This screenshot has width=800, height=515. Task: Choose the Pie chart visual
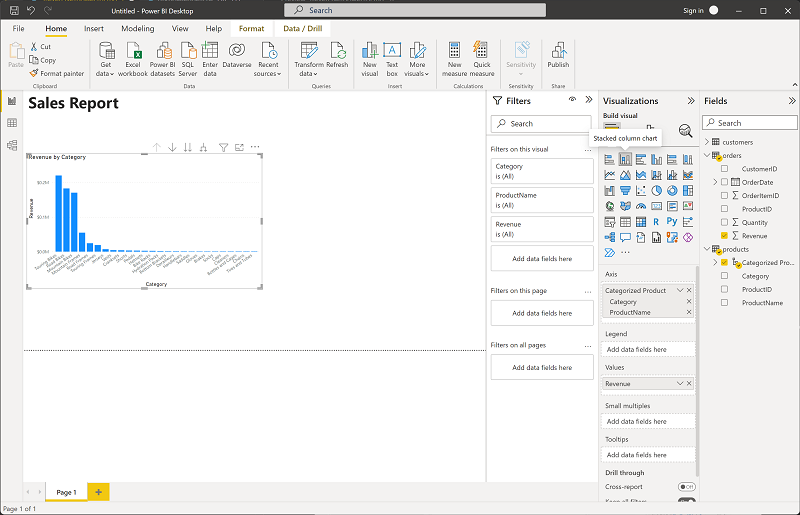pyautogui.click(x=657, y=191)
